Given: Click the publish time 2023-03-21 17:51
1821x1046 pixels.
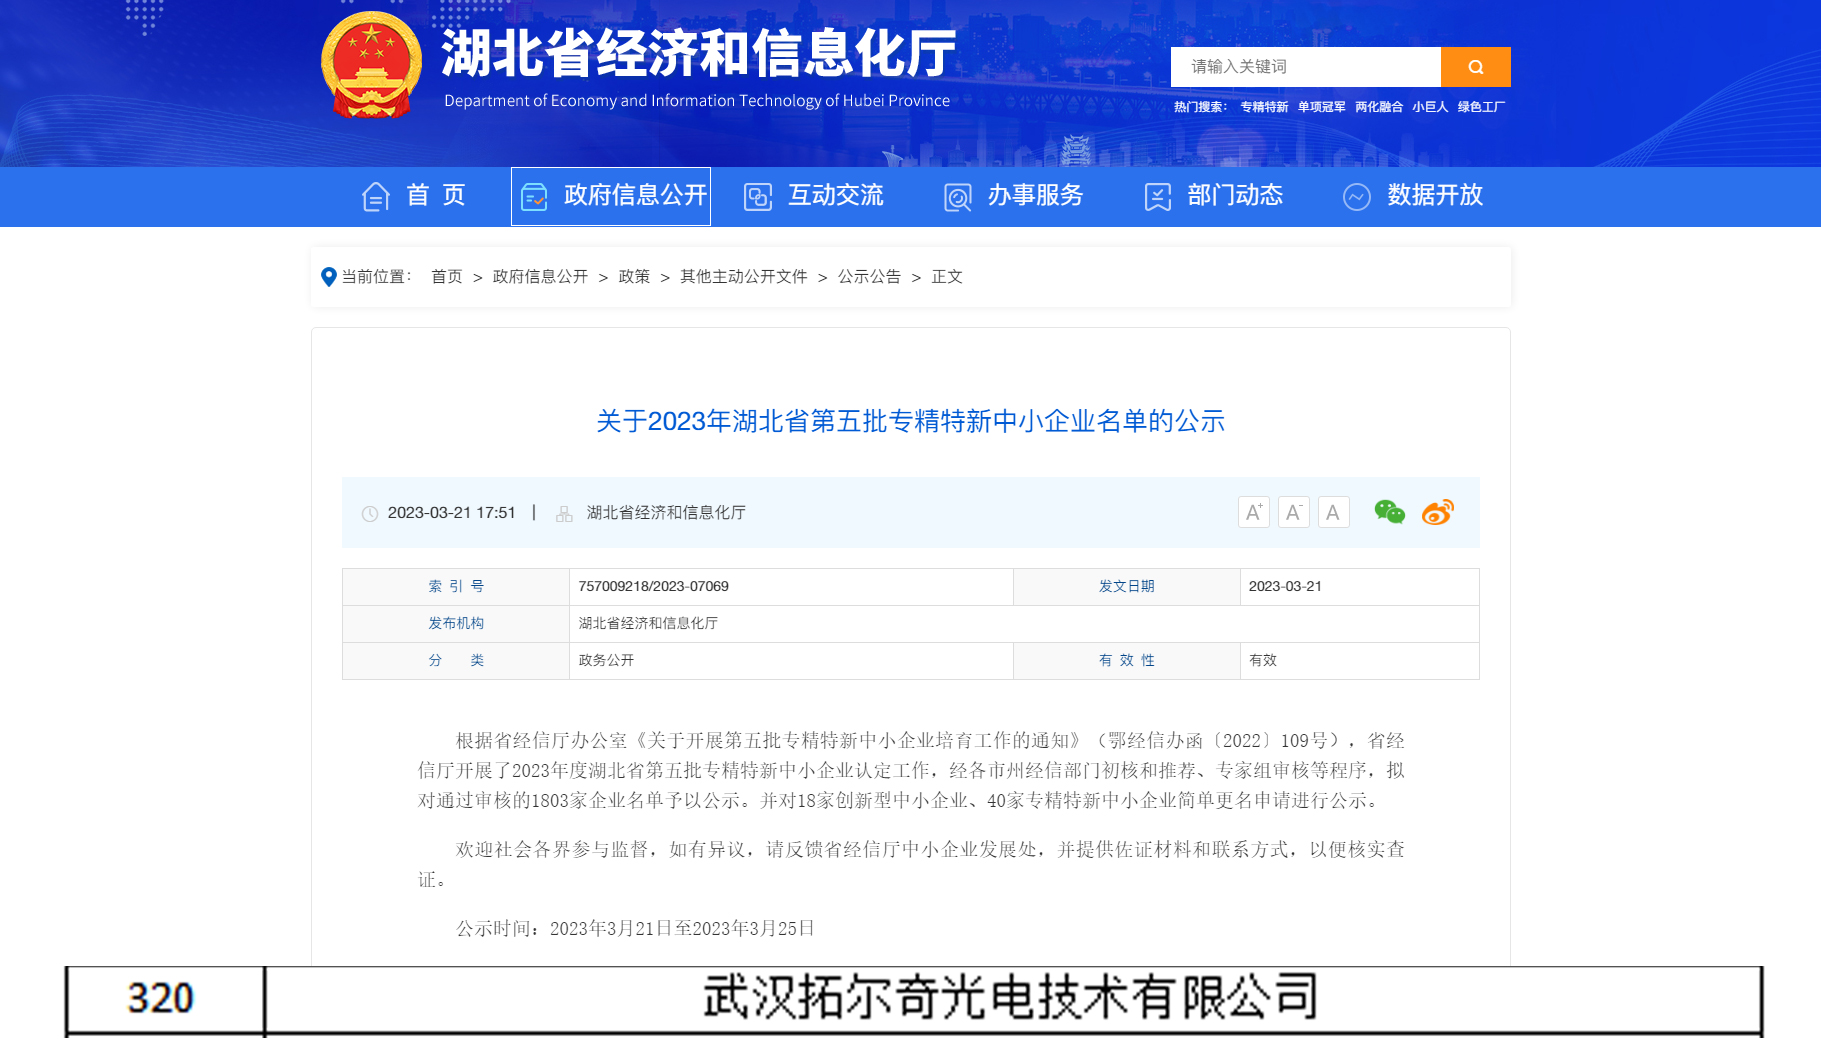Looking at the screenshot, I should coord(452,513).
